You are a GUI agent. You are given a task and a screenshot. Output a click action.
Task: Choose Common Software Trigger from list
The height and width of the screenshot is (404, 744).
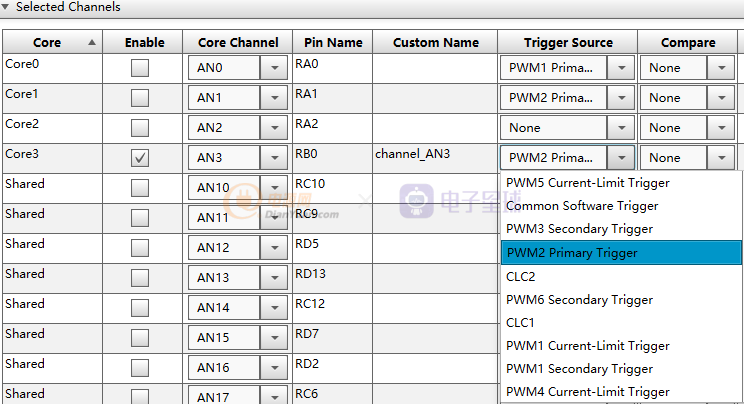click(x=582, y=206)
